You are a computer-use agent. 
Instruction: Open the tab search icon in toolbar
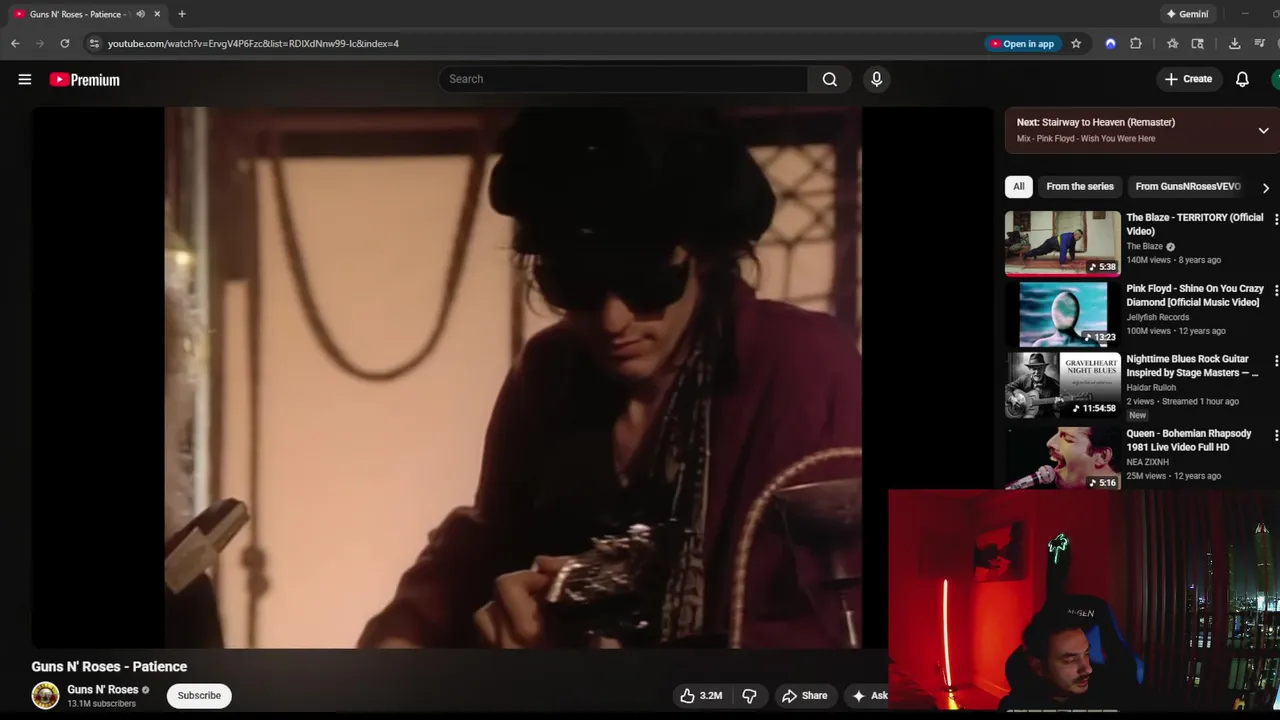[x=1198, y=44]
